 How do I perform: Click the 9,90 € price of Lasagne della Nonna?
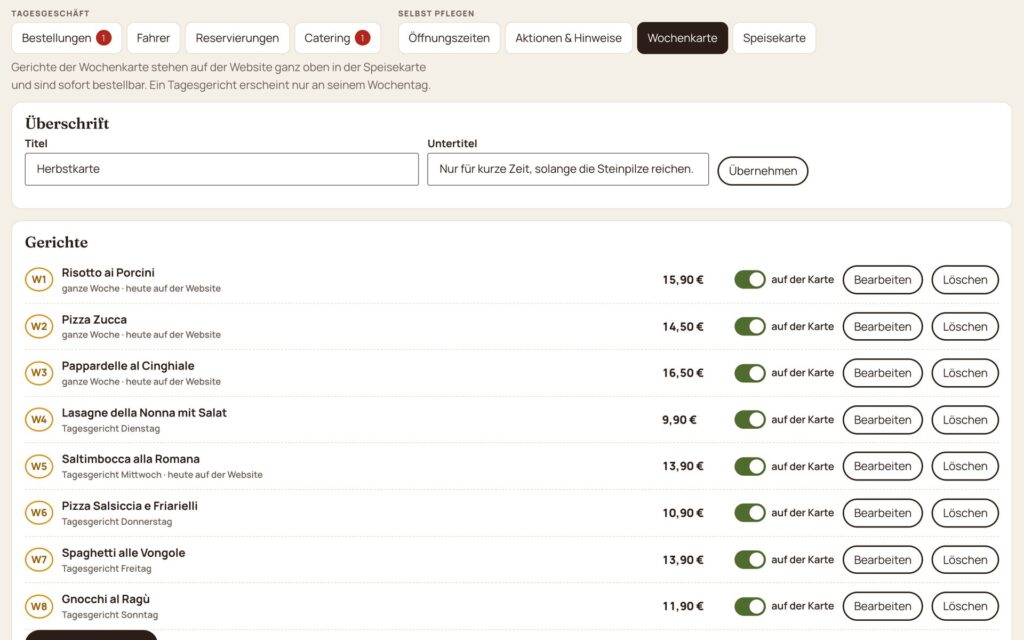[x=679, y=420]
